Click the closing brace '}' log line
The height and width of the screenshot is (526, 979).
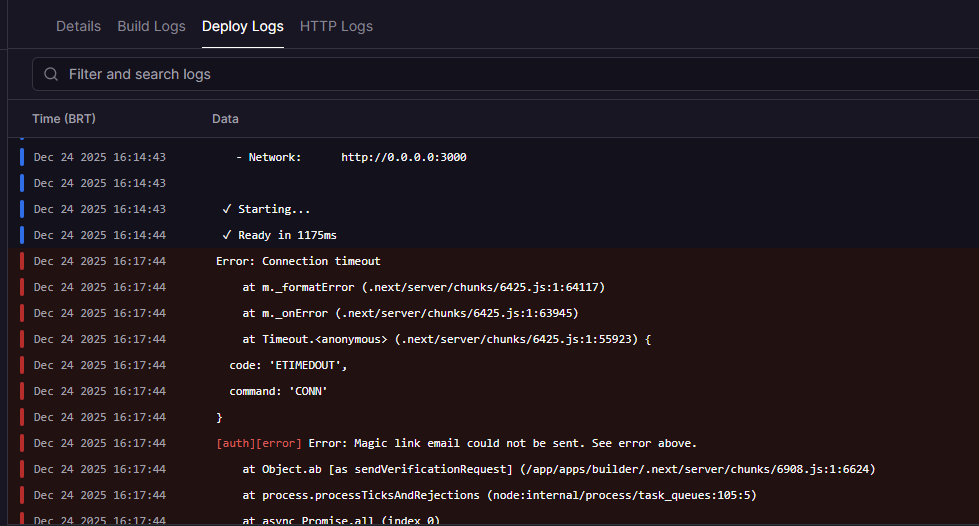pyautogui.click(x=493, y=417)
